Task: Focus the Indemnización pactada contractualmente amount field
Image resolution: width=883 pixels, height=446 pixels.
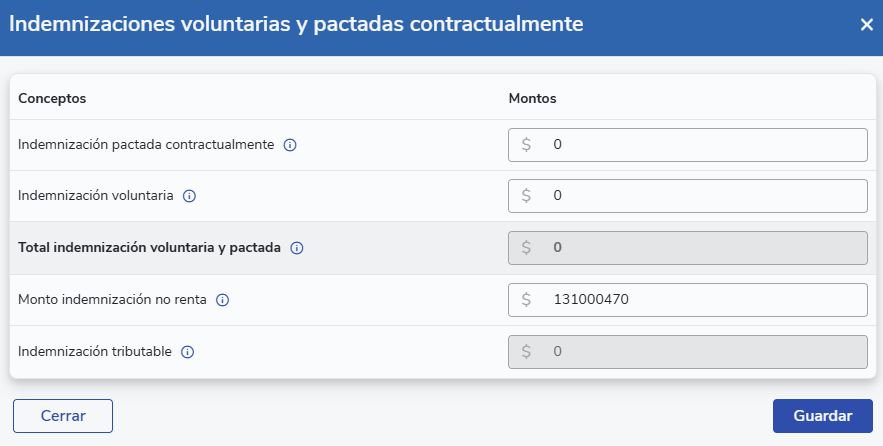Action: coord(700,145)
